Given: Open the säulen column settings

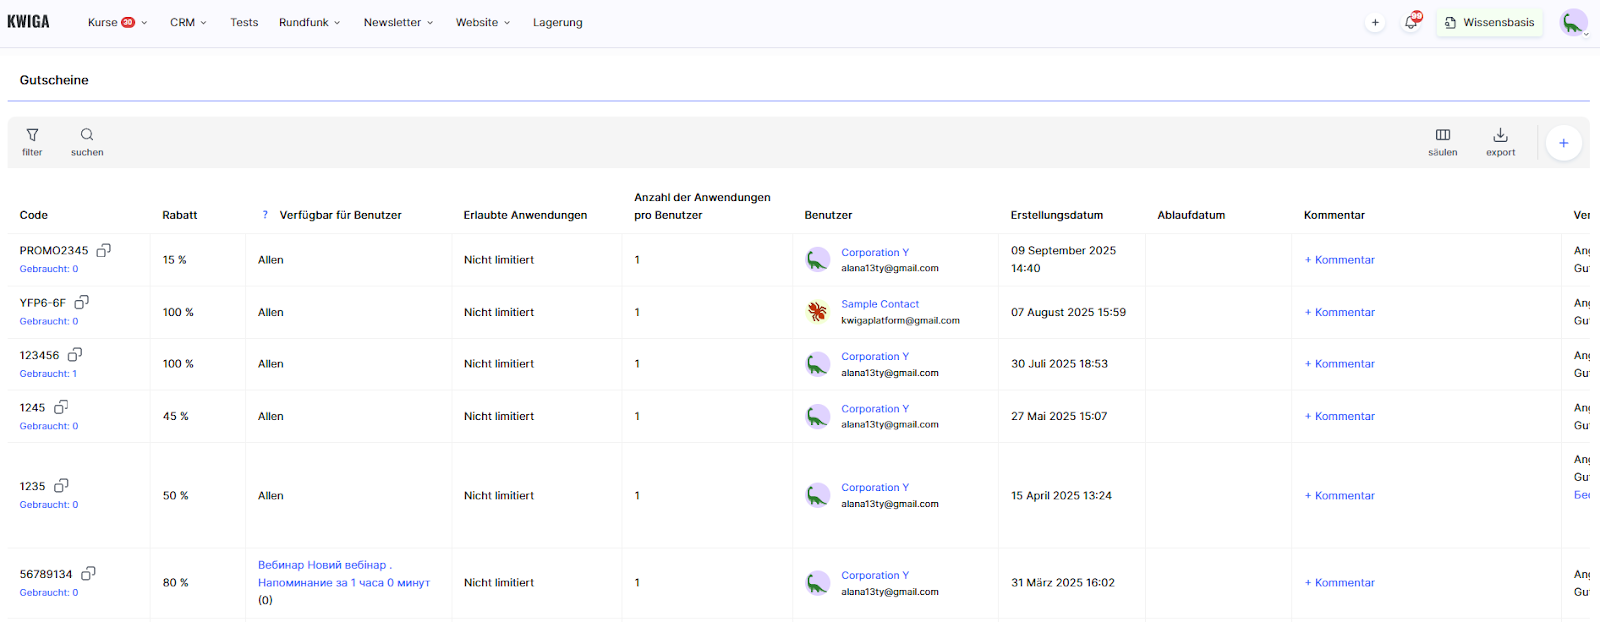Looking at the screenshot, I should pyautogui.click(x=1442, y=141).
